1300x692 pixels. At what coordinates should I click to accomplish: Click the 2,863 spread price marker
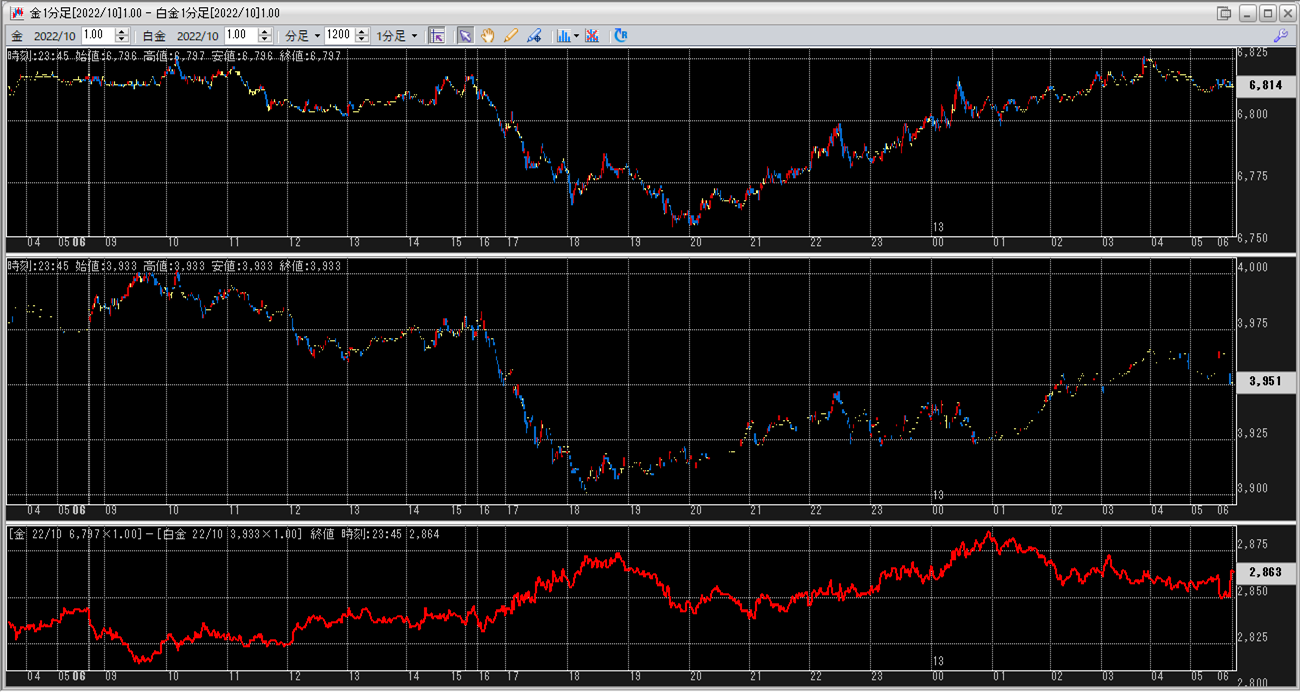coord(1265,573)
